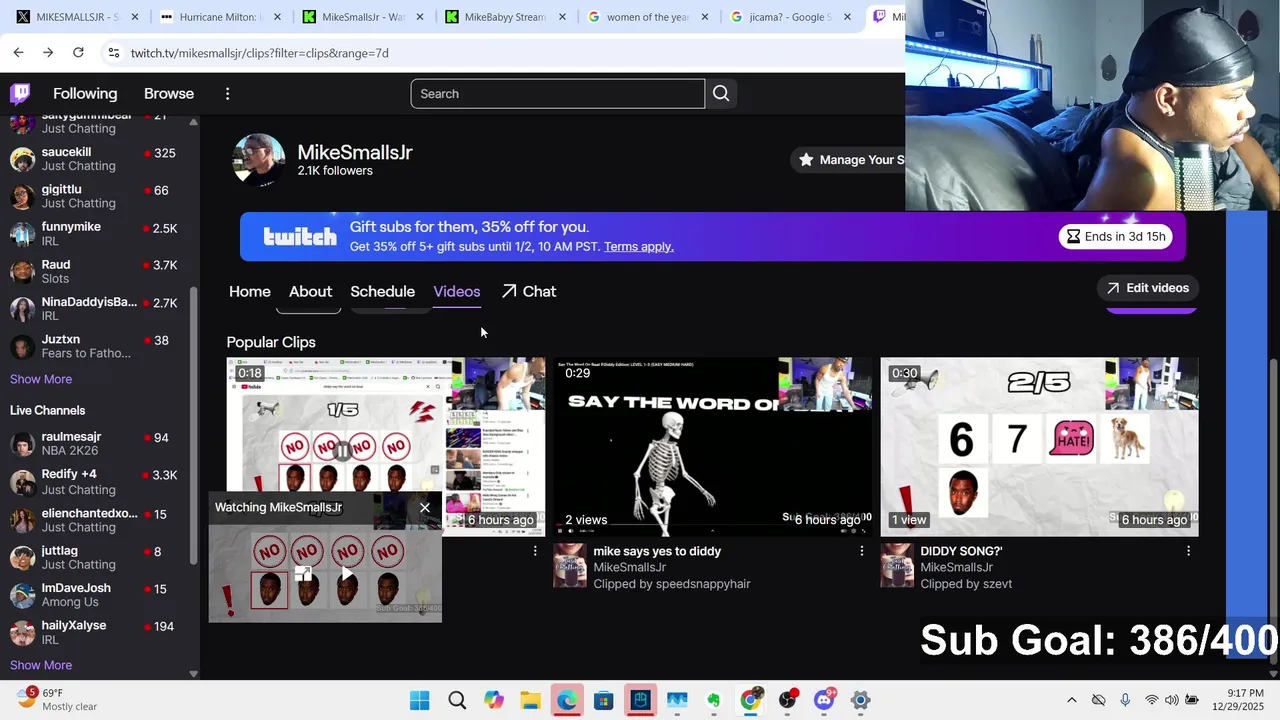Click Edit videos button

click(1147, 288)
